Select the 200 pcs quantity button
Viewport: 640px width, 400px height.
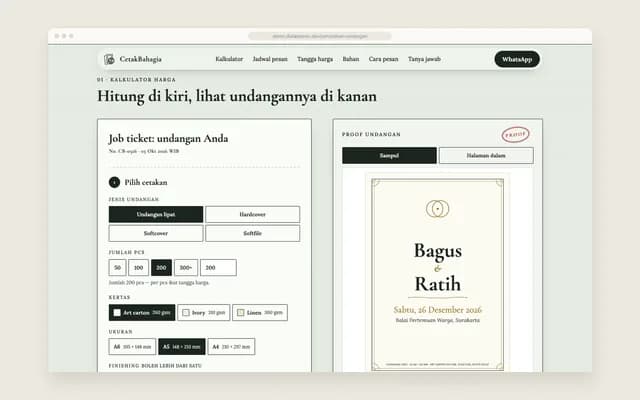point(161,268)
